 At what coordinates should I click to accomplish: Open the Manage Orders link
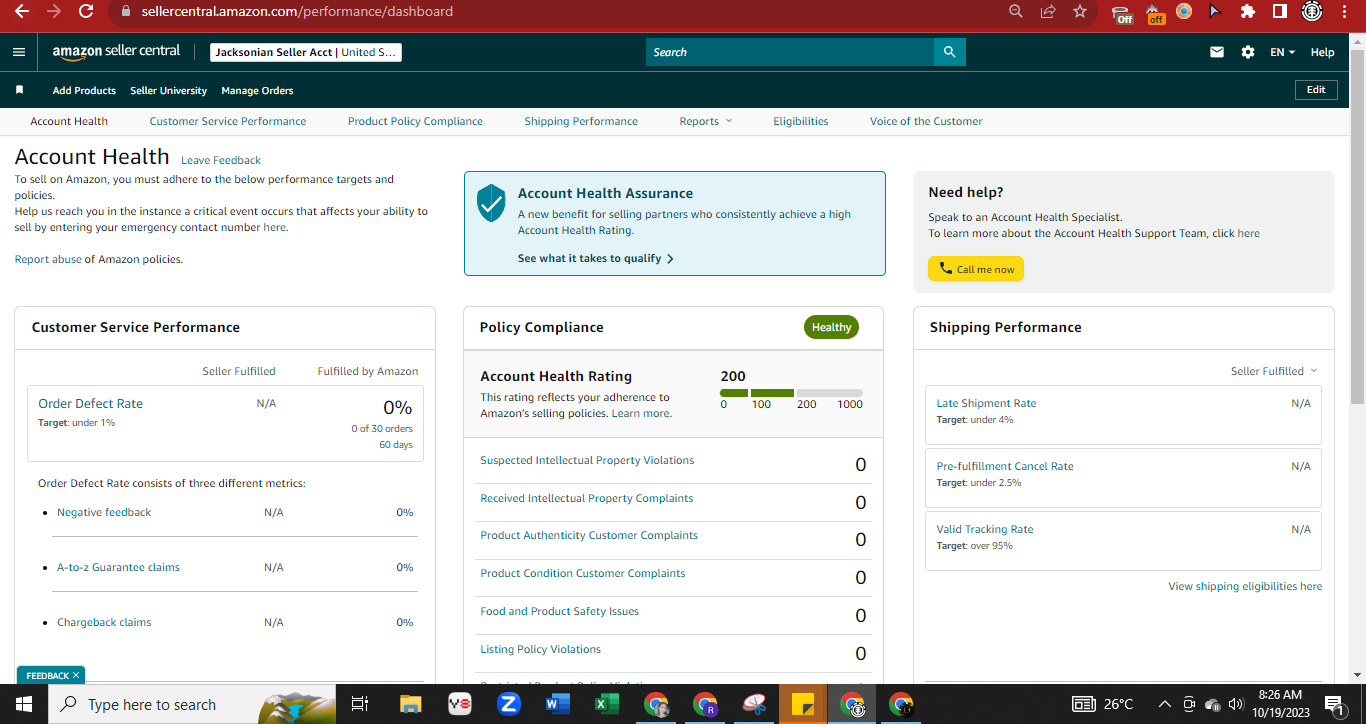tap(257, 90)
